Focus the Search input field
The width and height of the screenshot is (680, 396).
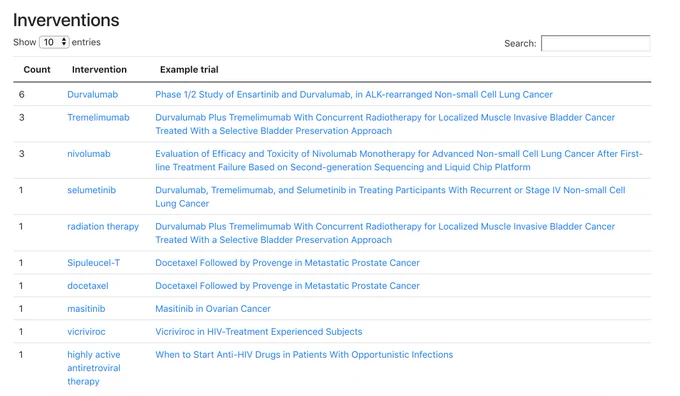tap(595, 43)
